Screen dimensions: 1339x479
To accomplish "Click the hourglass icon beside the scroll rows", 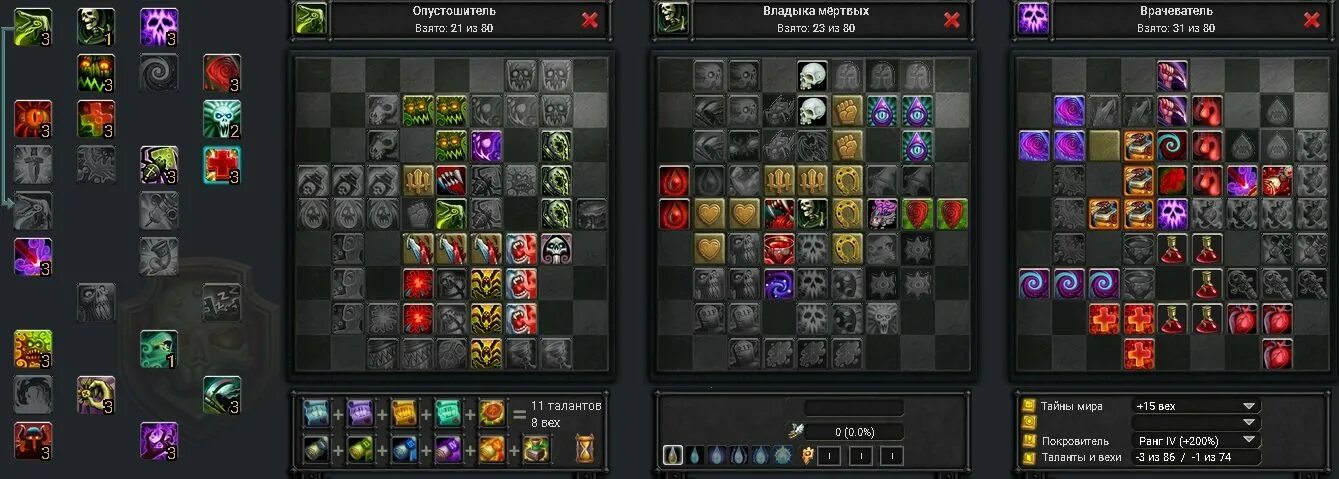I will tap(585, 449).
